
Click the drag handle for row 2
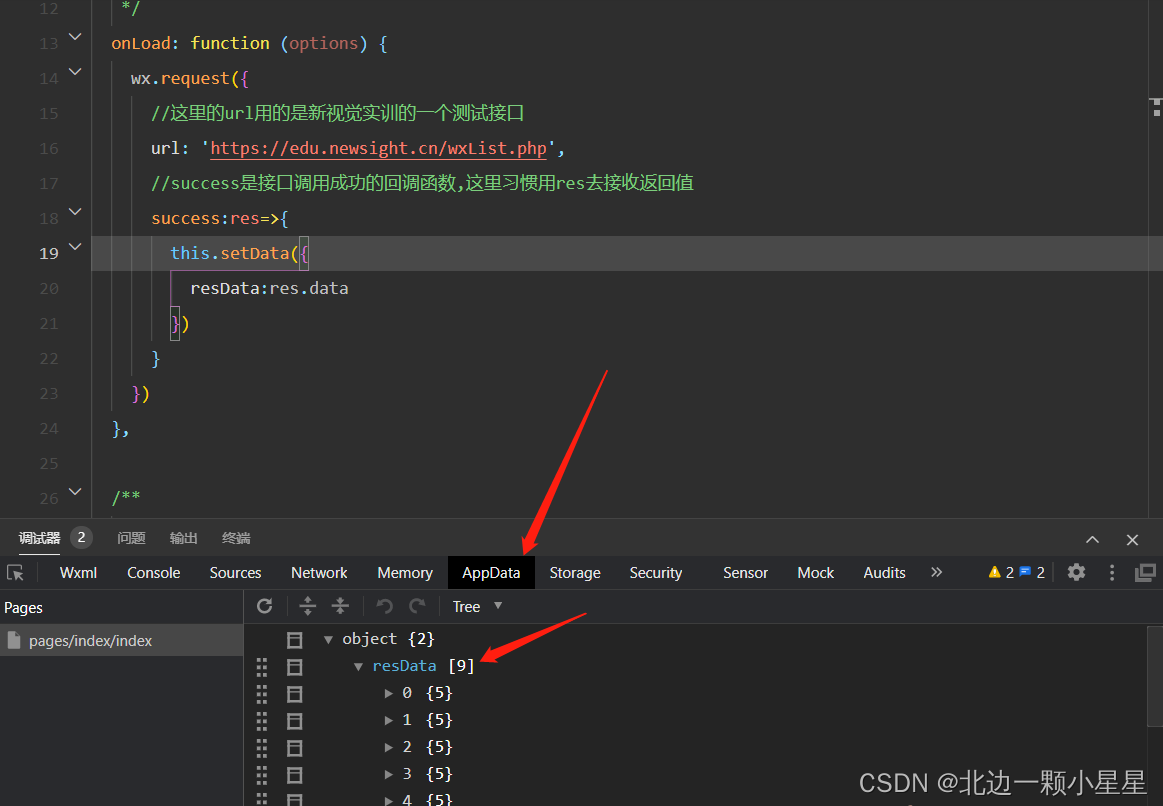[x=262, y=747]
